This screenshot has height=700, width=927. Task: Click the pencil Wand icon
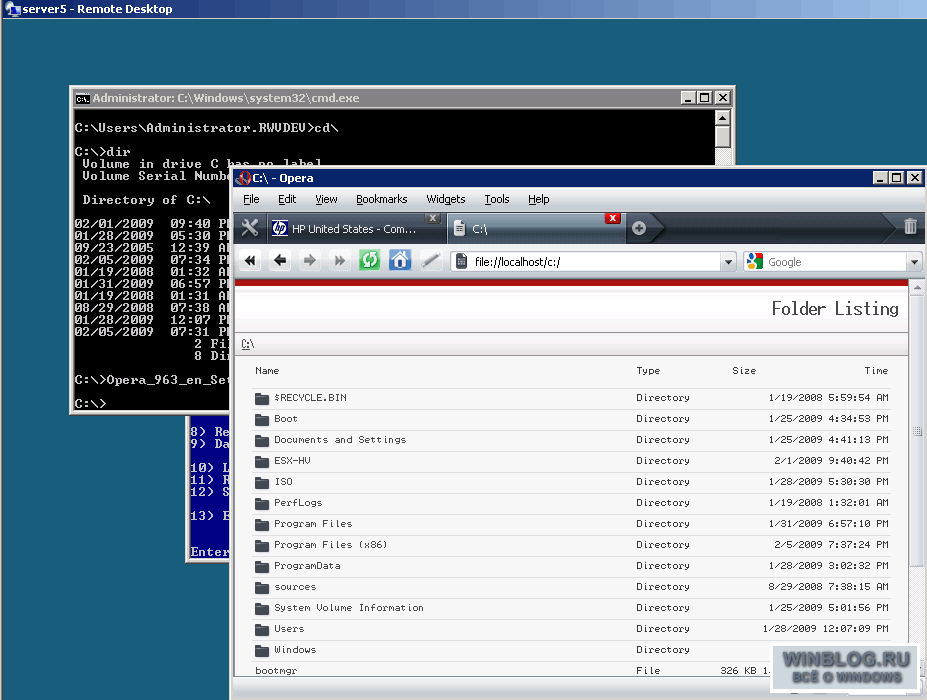tap(430, 260)
